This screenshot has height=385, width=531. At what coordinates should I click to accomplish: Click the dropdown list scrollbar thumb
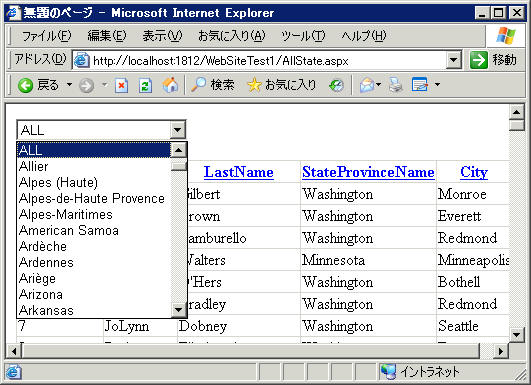click(x=178, y=167)
